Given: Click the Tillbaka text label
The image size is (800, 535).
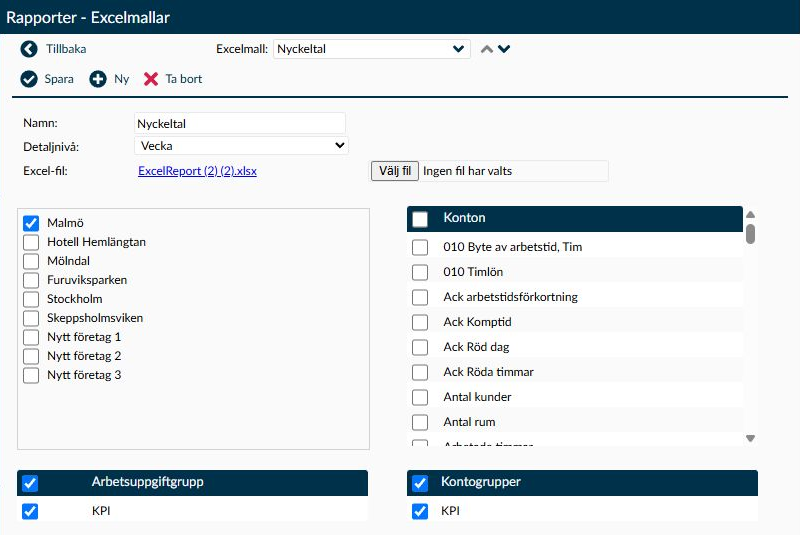Looking at the screenshot, I should pyautogui.click(x=66, y=49).
